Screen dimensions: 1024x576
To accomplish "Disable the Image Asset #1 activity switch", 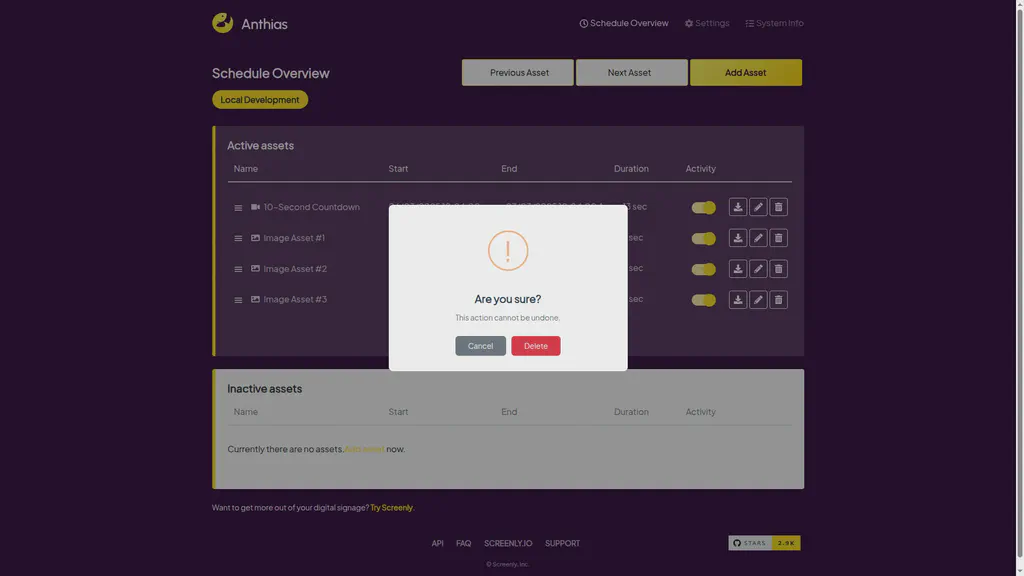I will (x=703, y=237).
